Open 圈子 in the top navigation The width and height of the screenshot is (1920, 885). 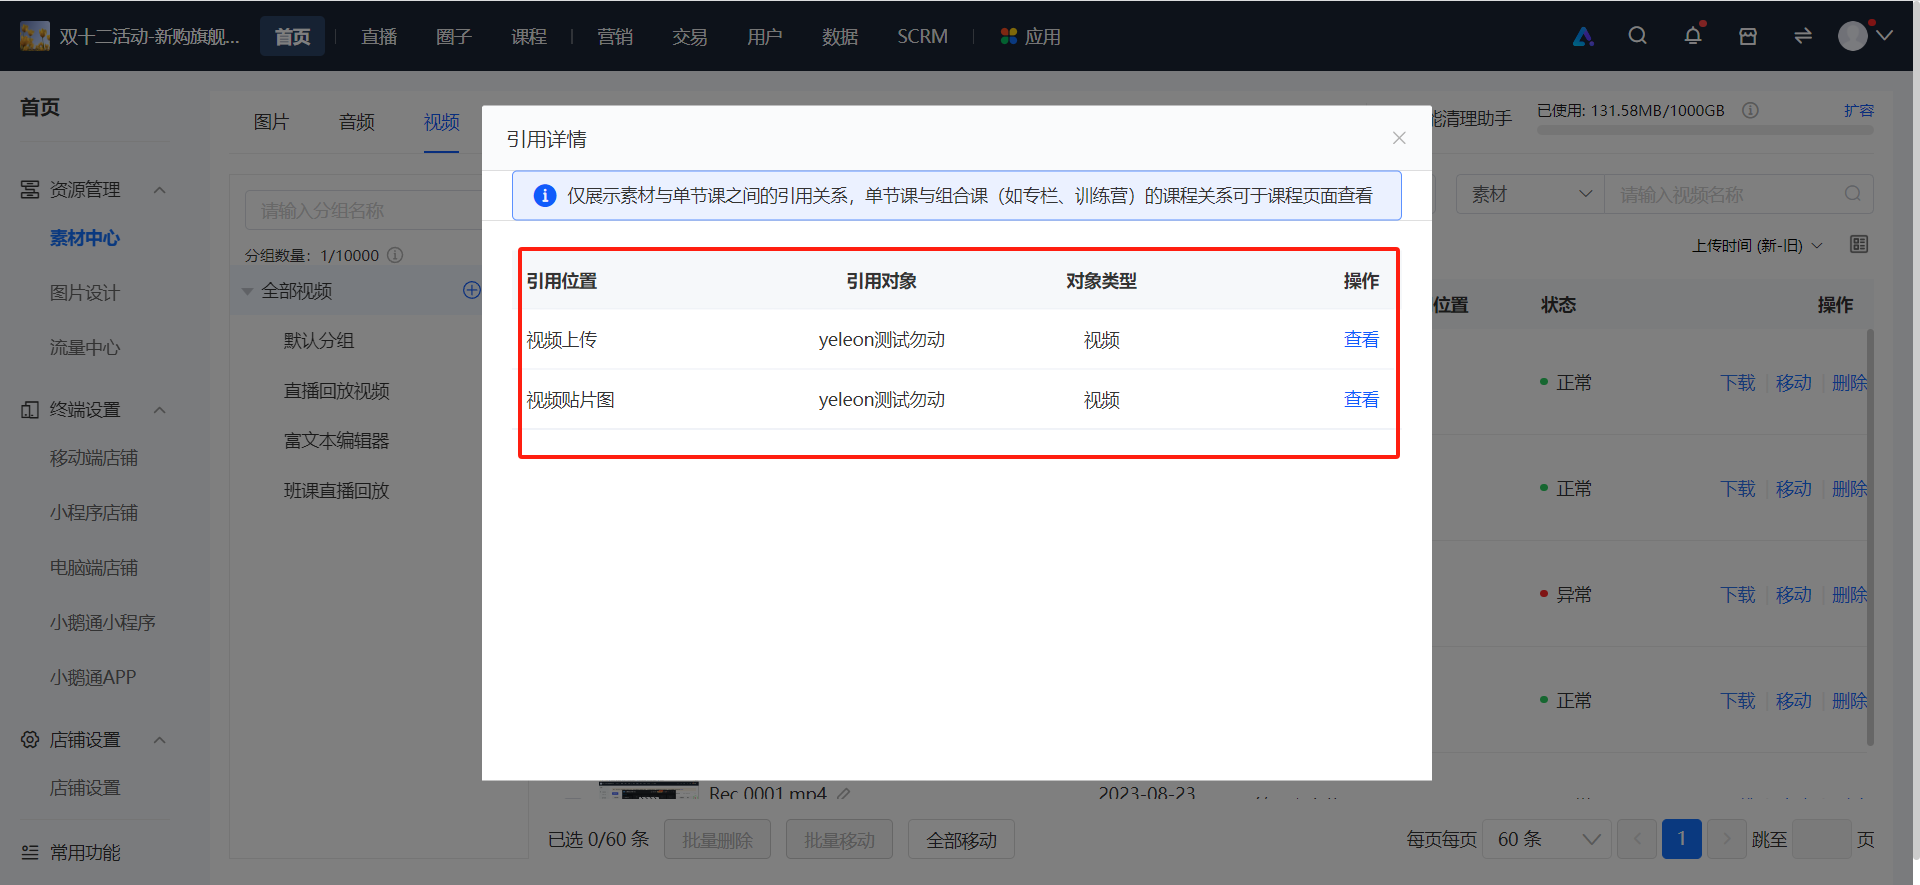454,36
